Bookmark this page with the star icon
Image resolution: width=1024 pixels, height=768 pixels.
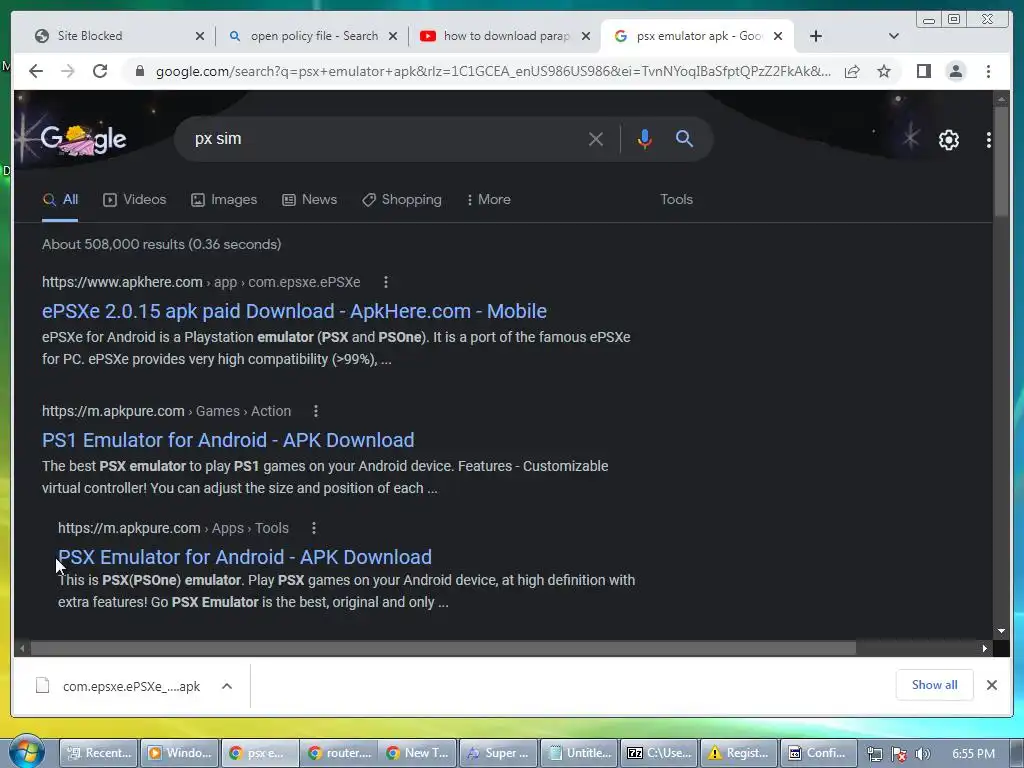[884, 71]
